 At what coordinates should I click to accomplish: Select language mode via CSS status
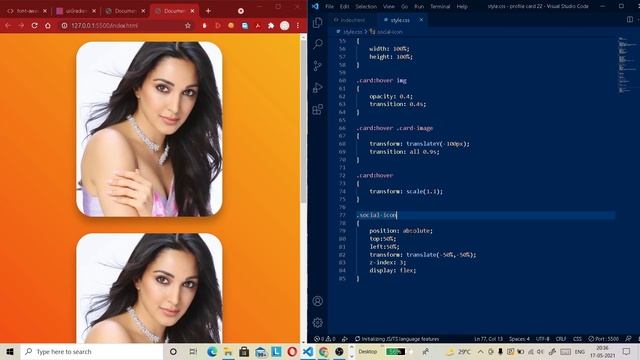[577, 339]
